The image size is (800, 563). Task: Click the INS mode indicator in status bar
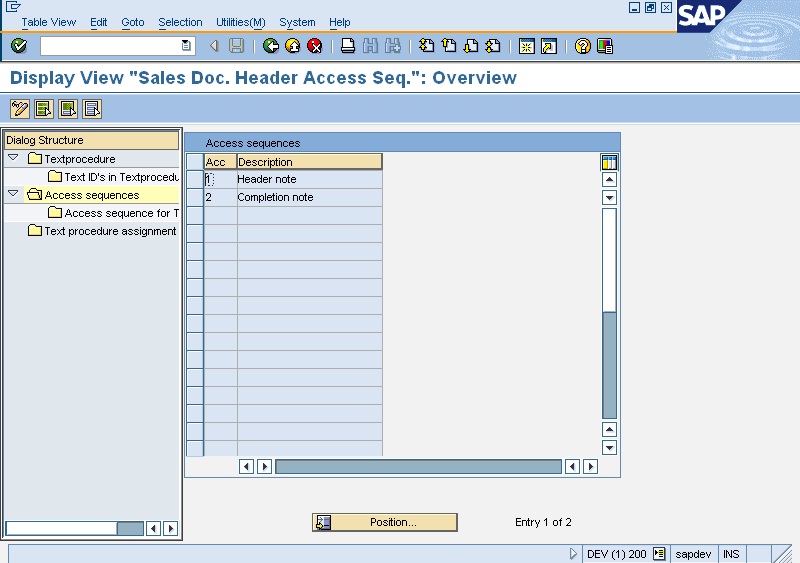coord(731,554)
